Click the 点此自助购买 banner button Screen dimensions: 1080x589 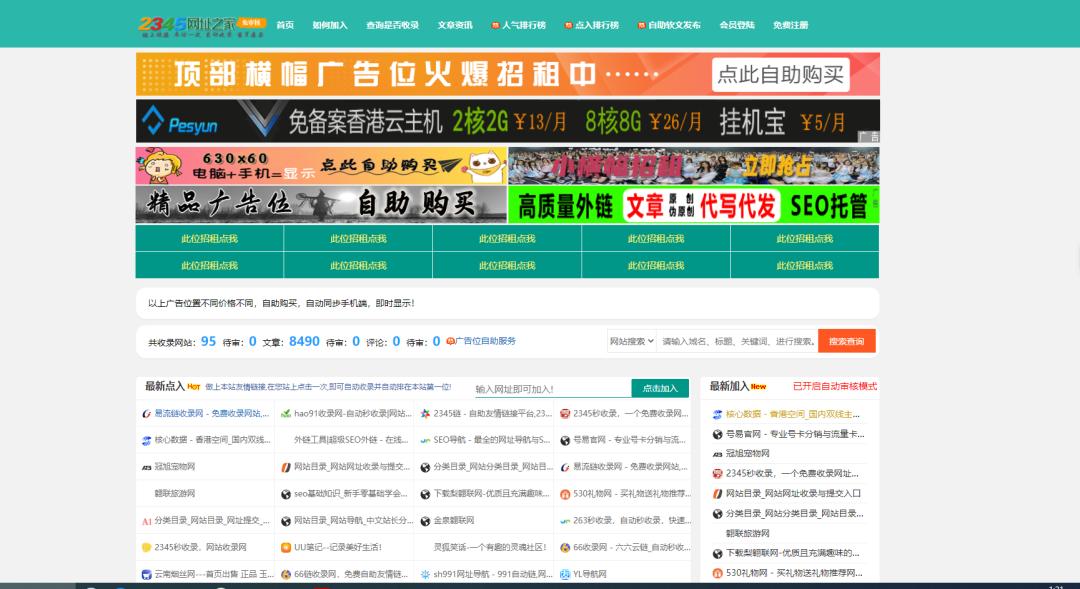(x=780, y=75)
